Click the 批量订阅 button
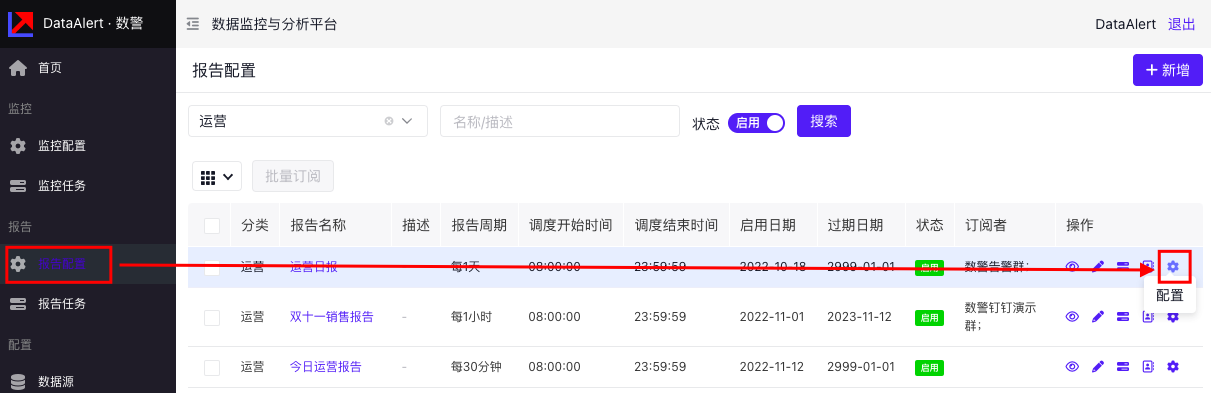1211x393 pixels. (x=293, y=176)
